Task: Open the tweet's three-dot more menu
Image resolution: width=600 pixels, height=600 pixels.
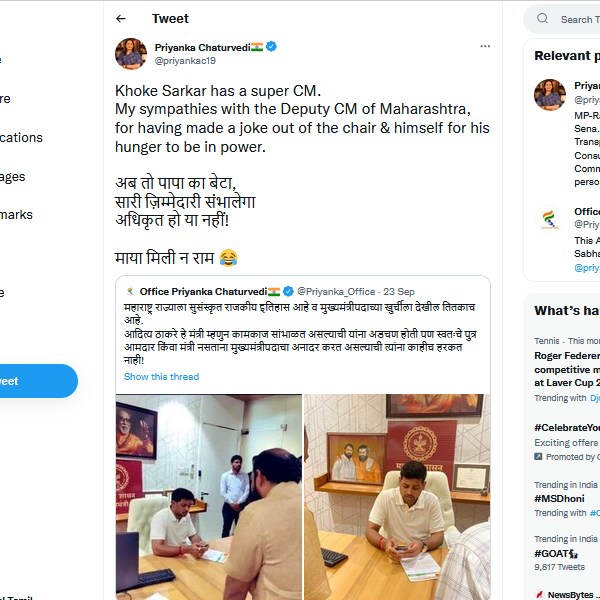Action: click(x=485, y=46)
